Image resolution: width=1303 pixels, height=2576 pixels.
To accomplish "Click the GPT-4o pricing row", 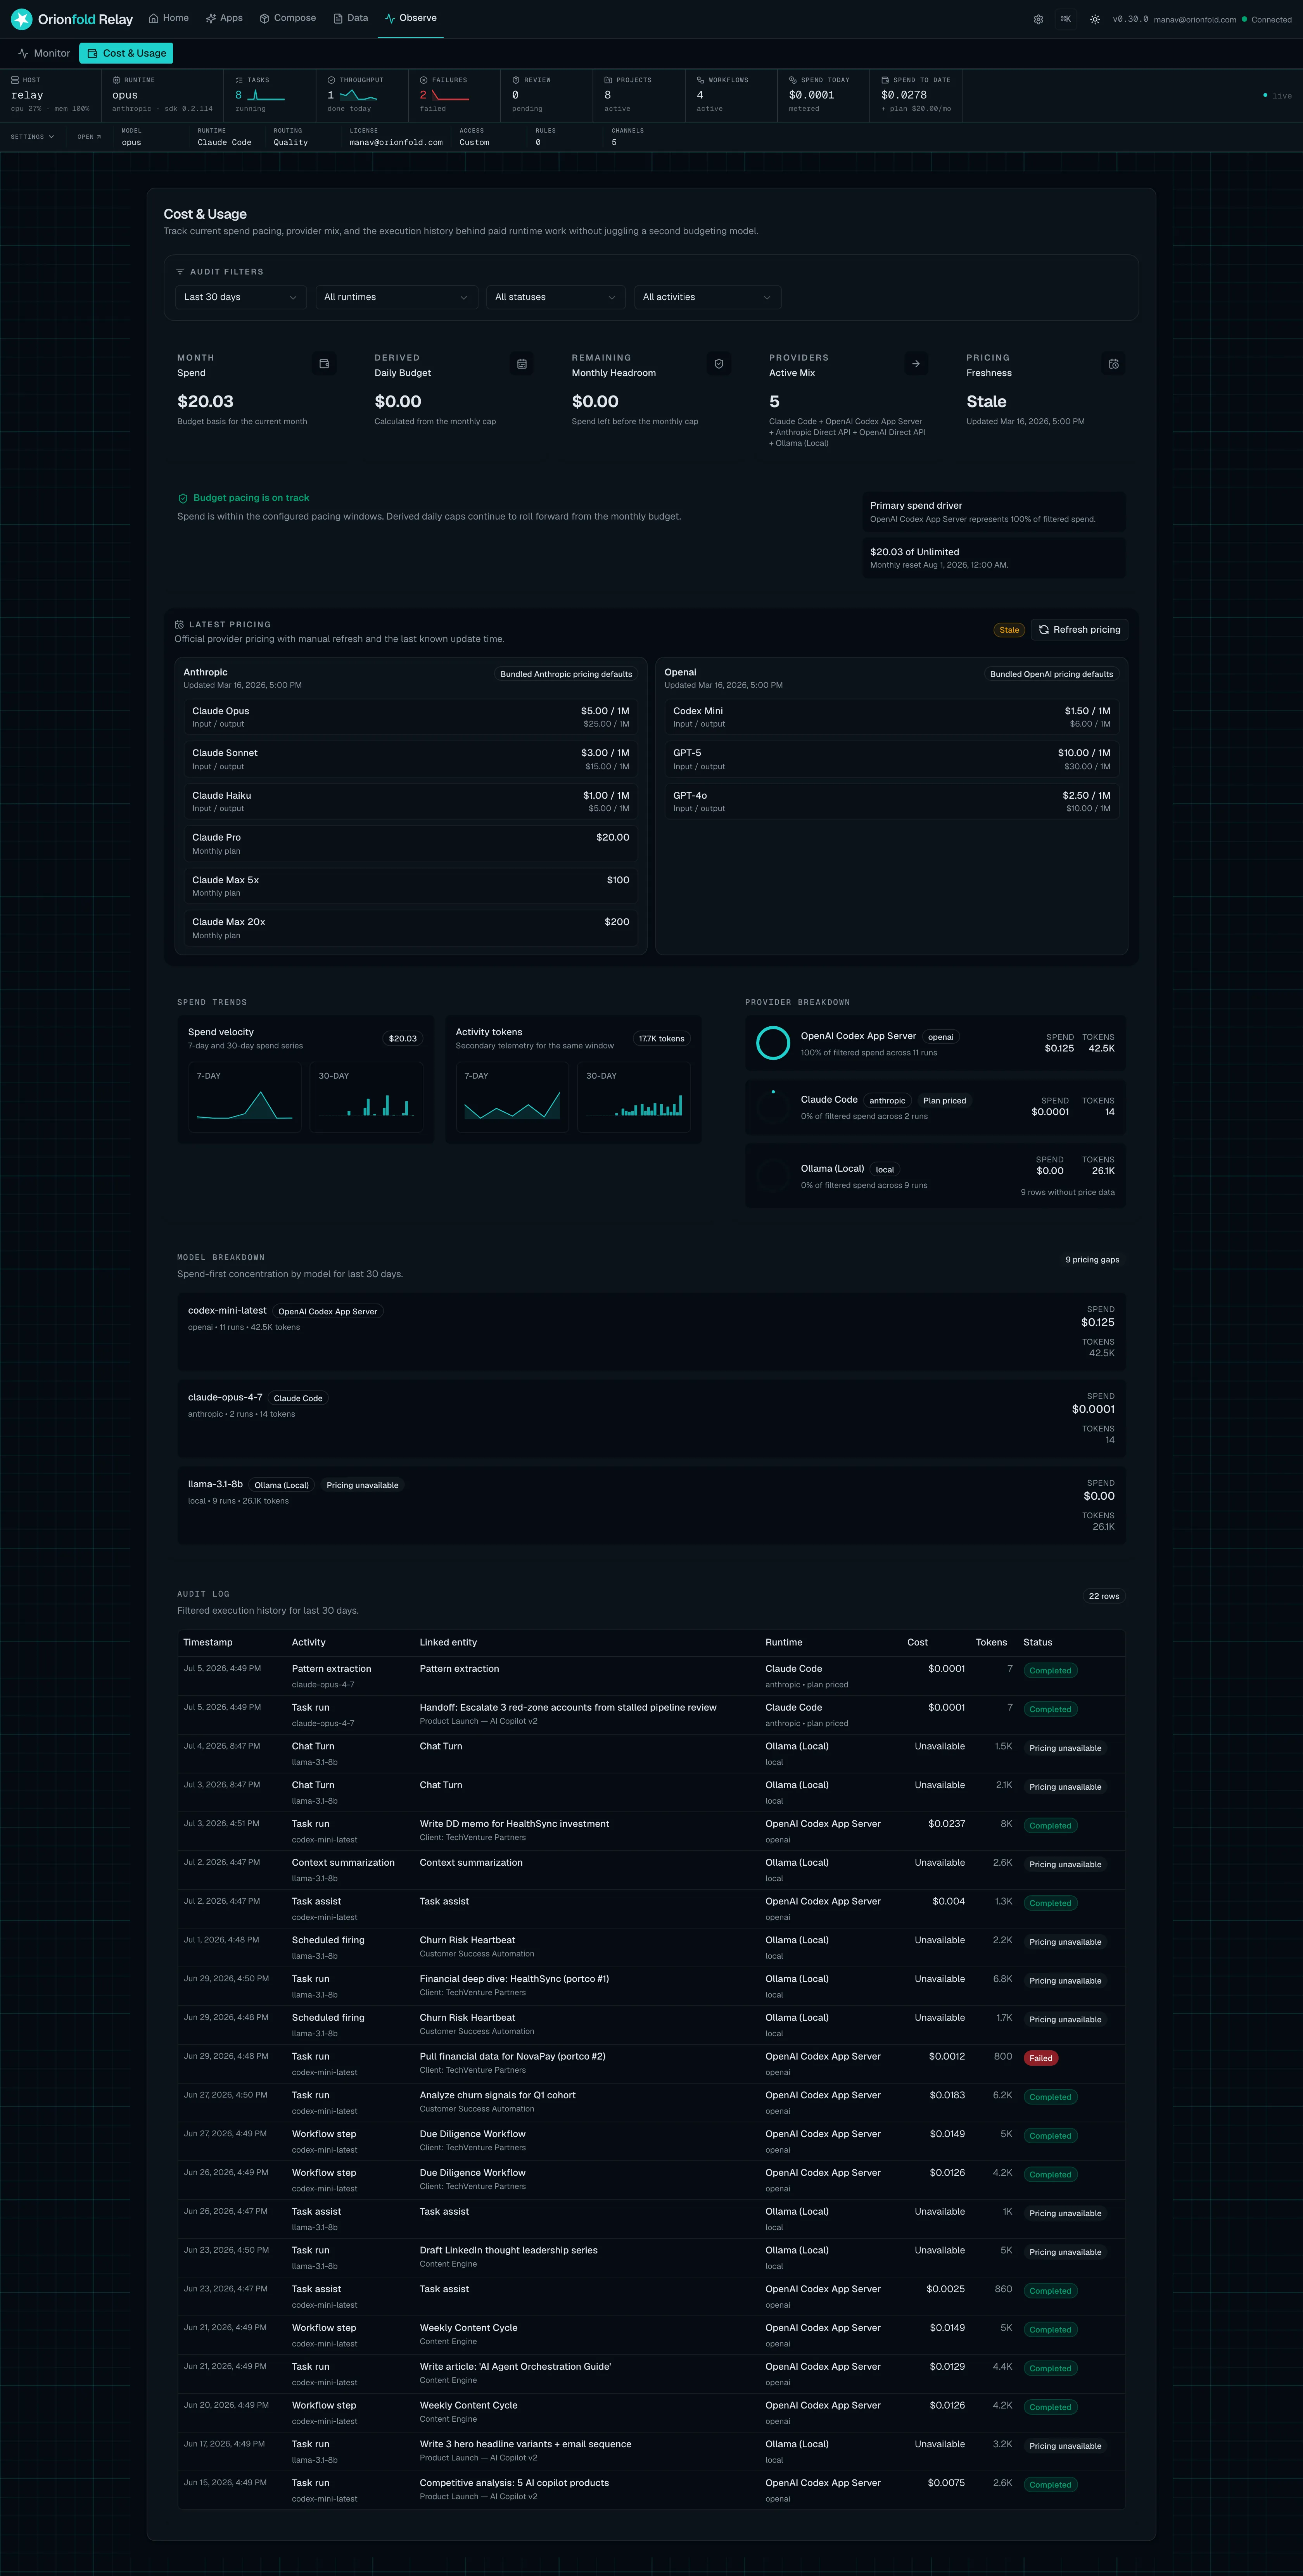I will [892, 802].
